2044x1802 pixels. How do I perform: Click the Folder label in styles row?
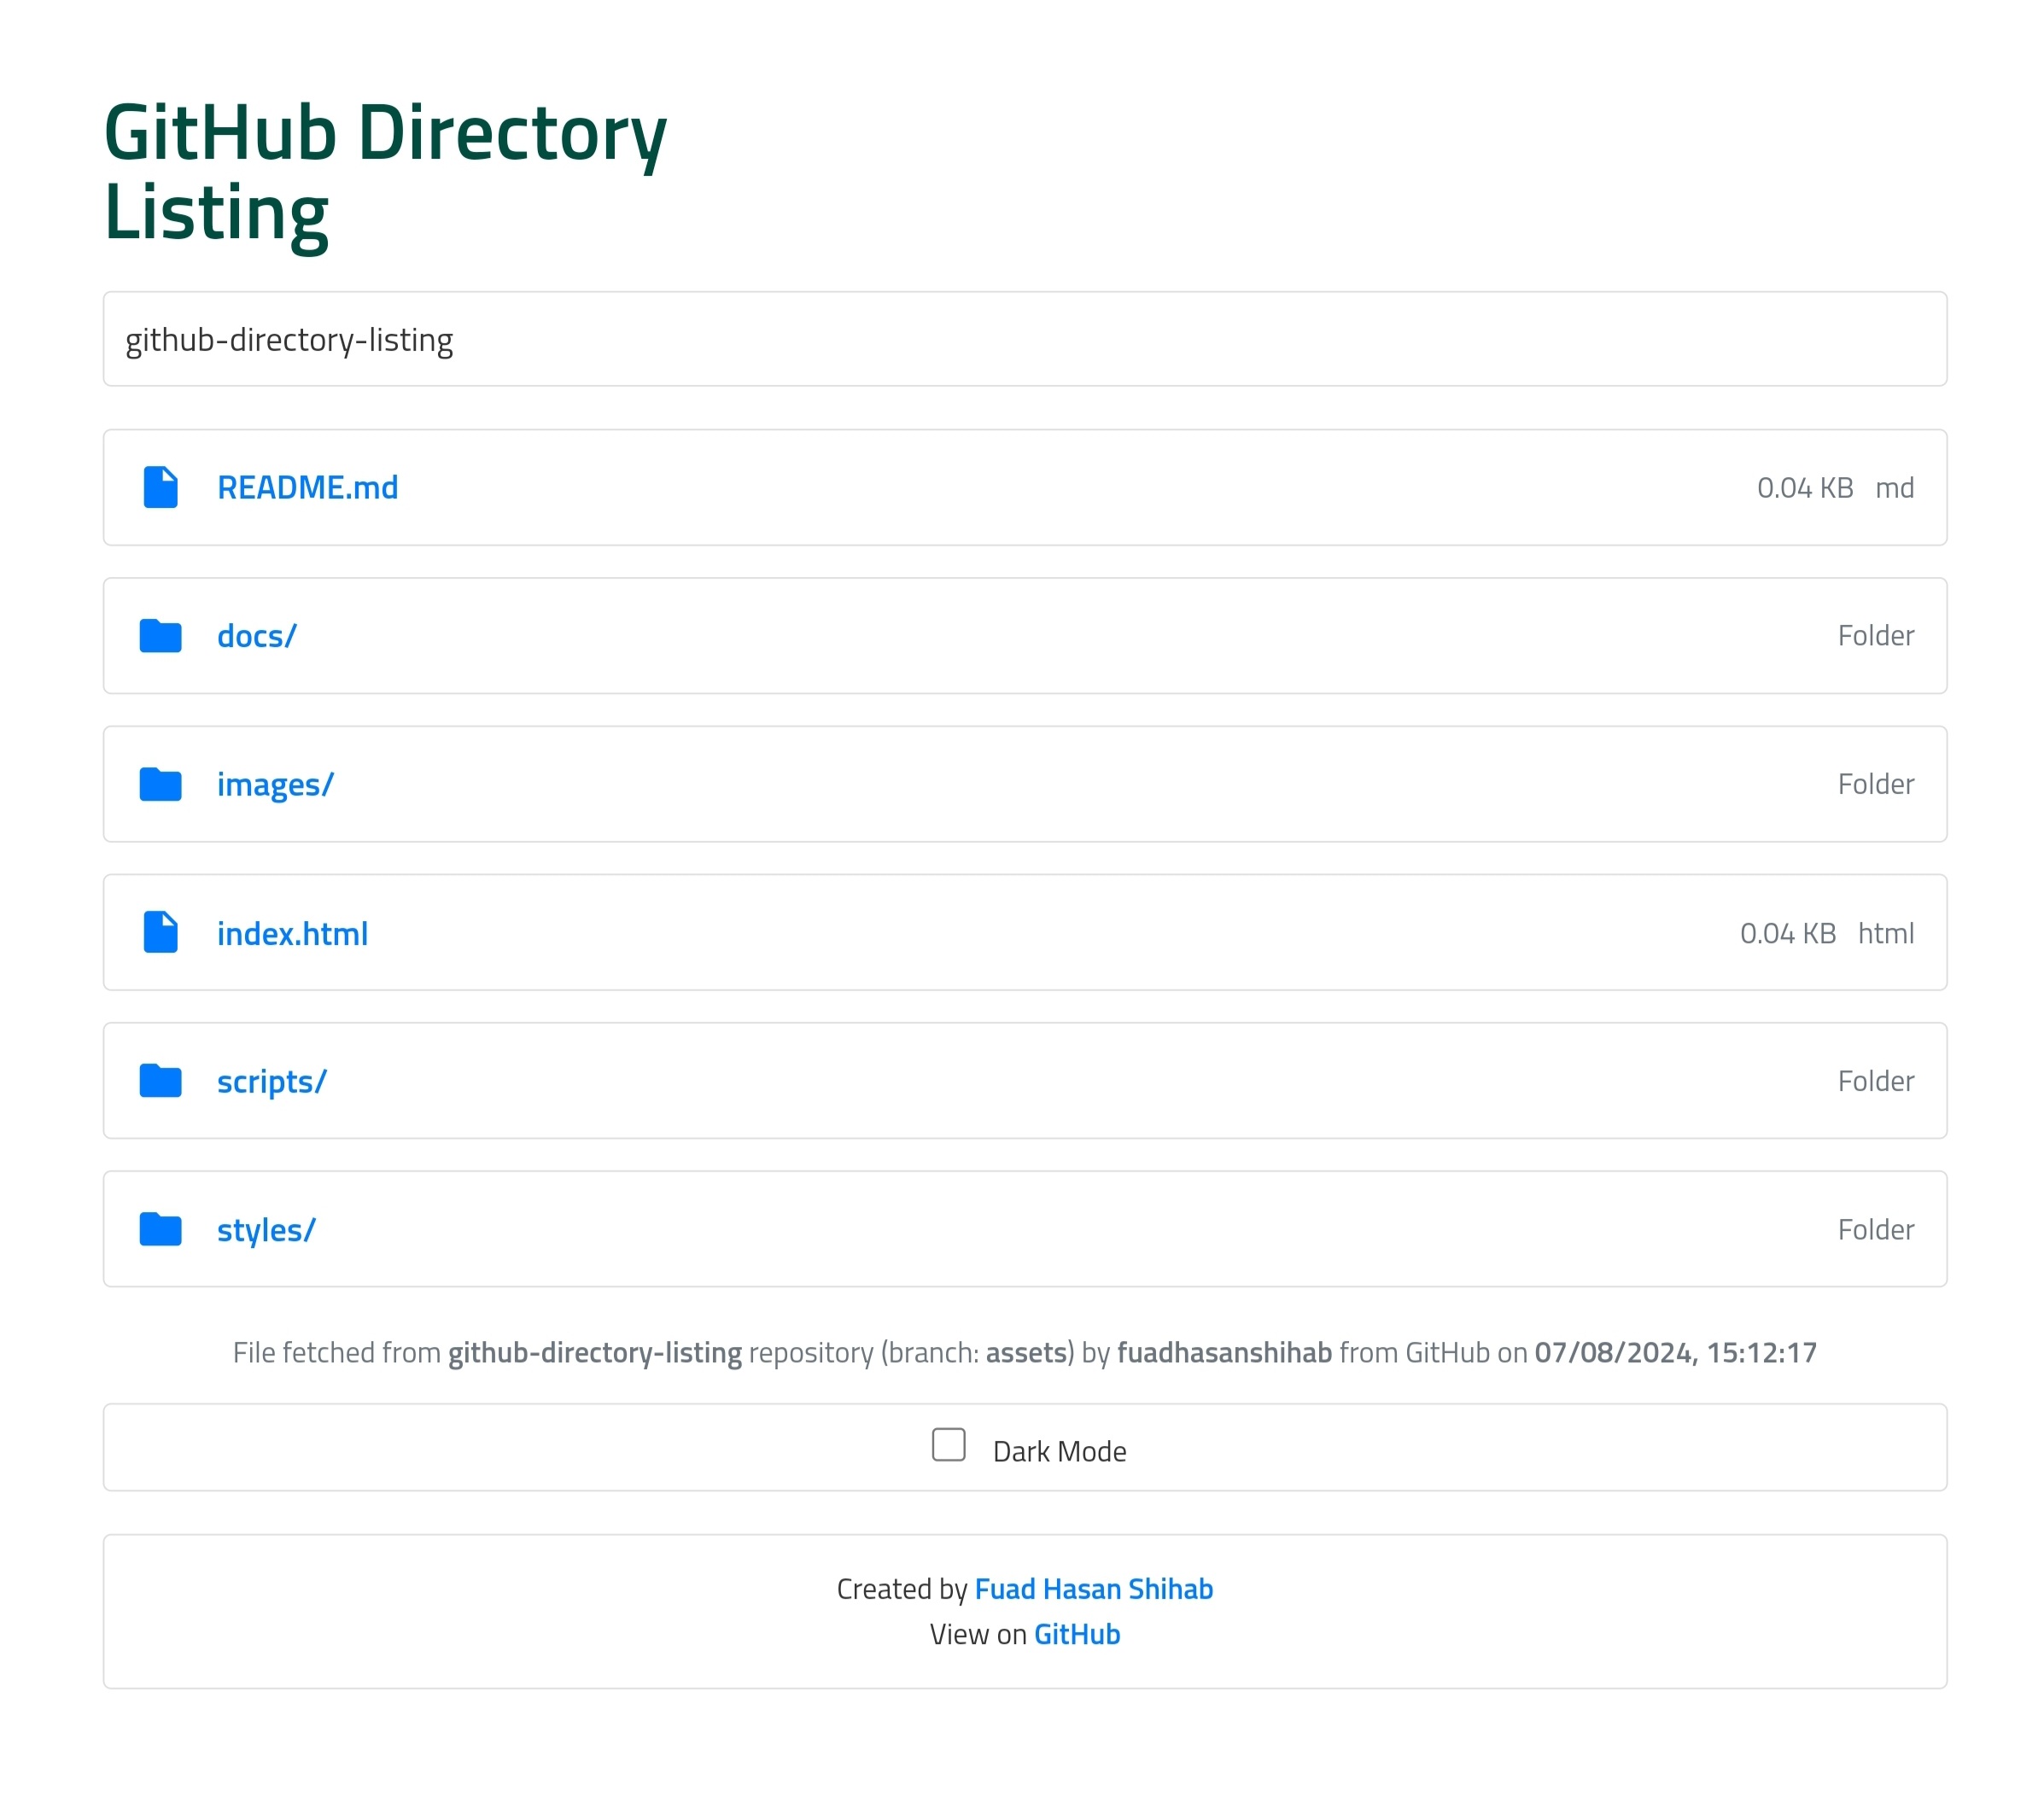tap(1875, 1229)
